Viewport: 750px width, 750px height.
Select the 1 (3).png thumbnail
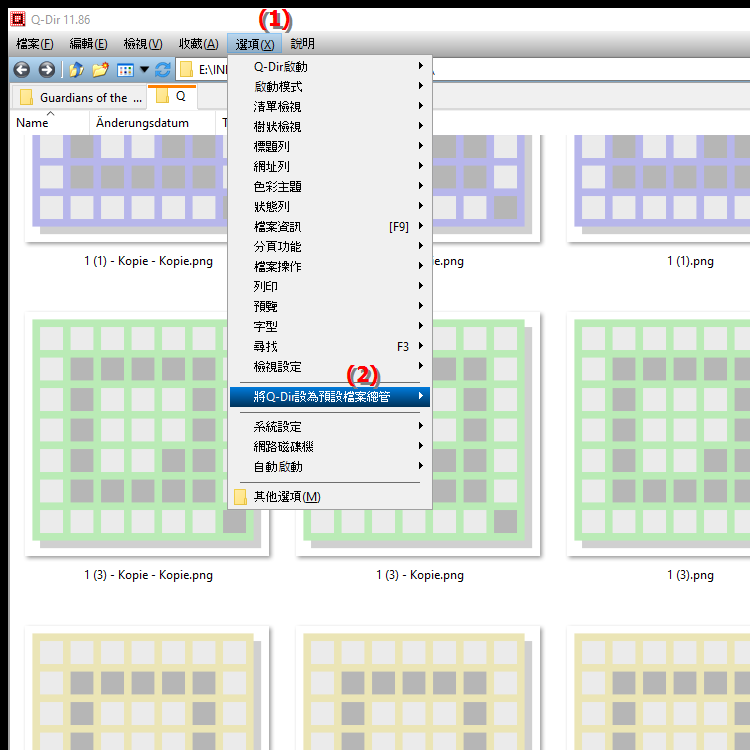[660, 434]
